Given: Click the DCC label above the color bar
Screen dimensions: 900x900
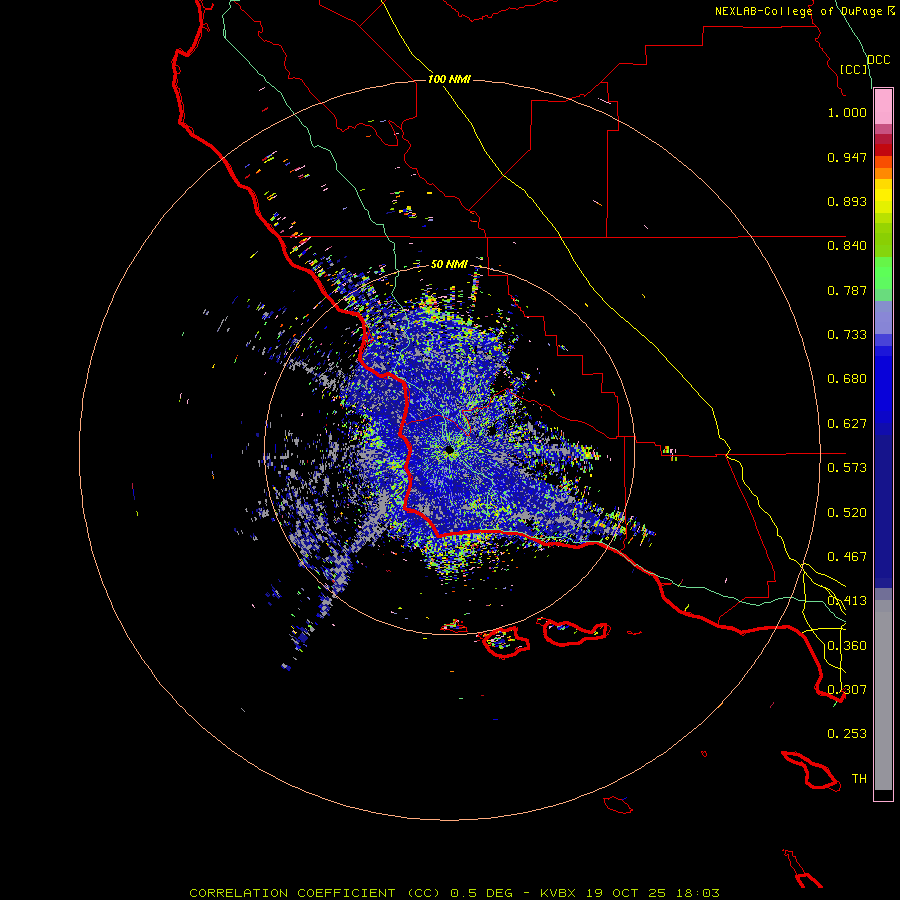Looking at the screenshot, I should click(x=878, y=60).
